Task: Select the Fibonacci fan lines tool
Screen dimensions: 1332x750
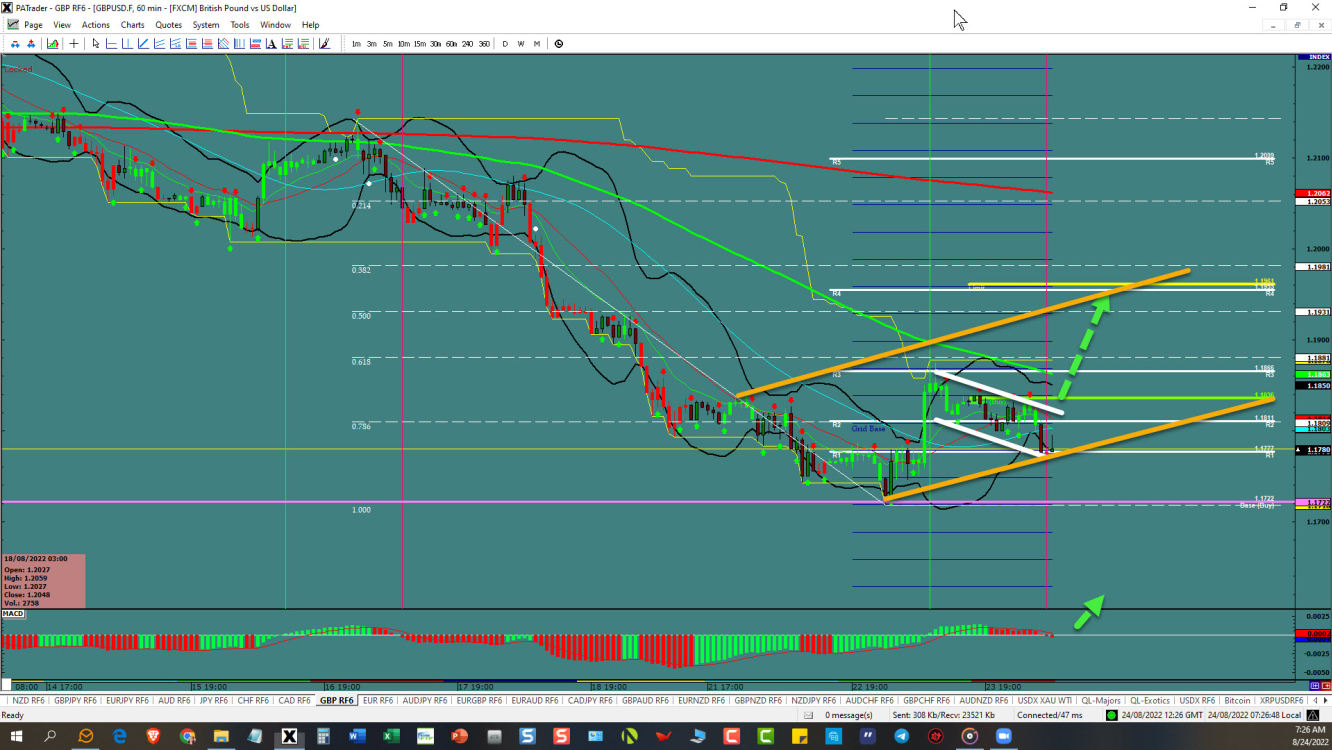Action: (x=223, y=44)
